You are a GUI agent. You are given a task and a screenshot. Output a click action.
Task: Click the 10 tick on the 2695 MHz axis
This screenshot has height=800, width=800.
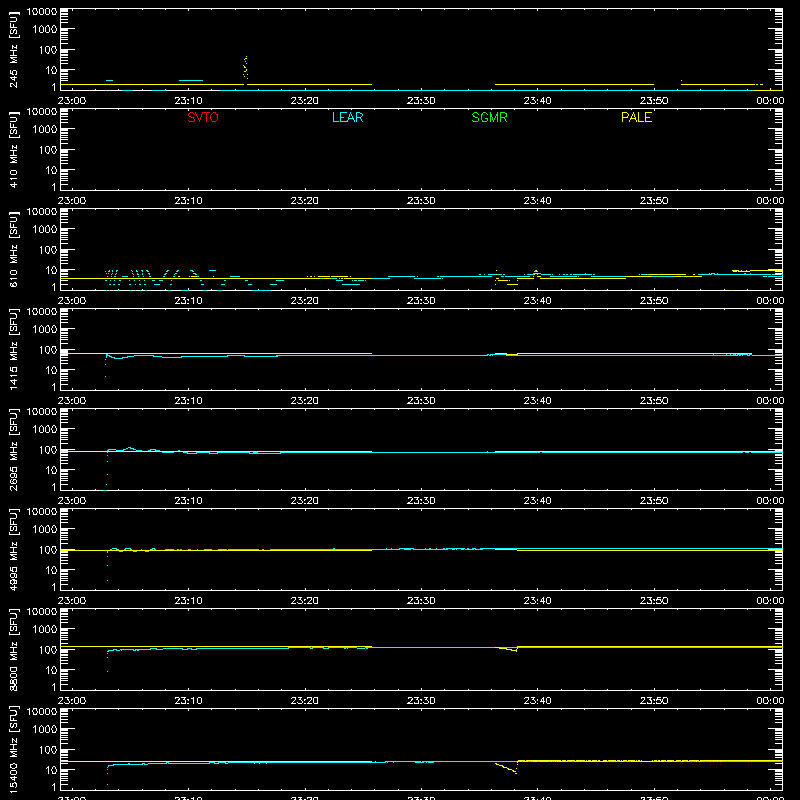click(x=52, y=470)
